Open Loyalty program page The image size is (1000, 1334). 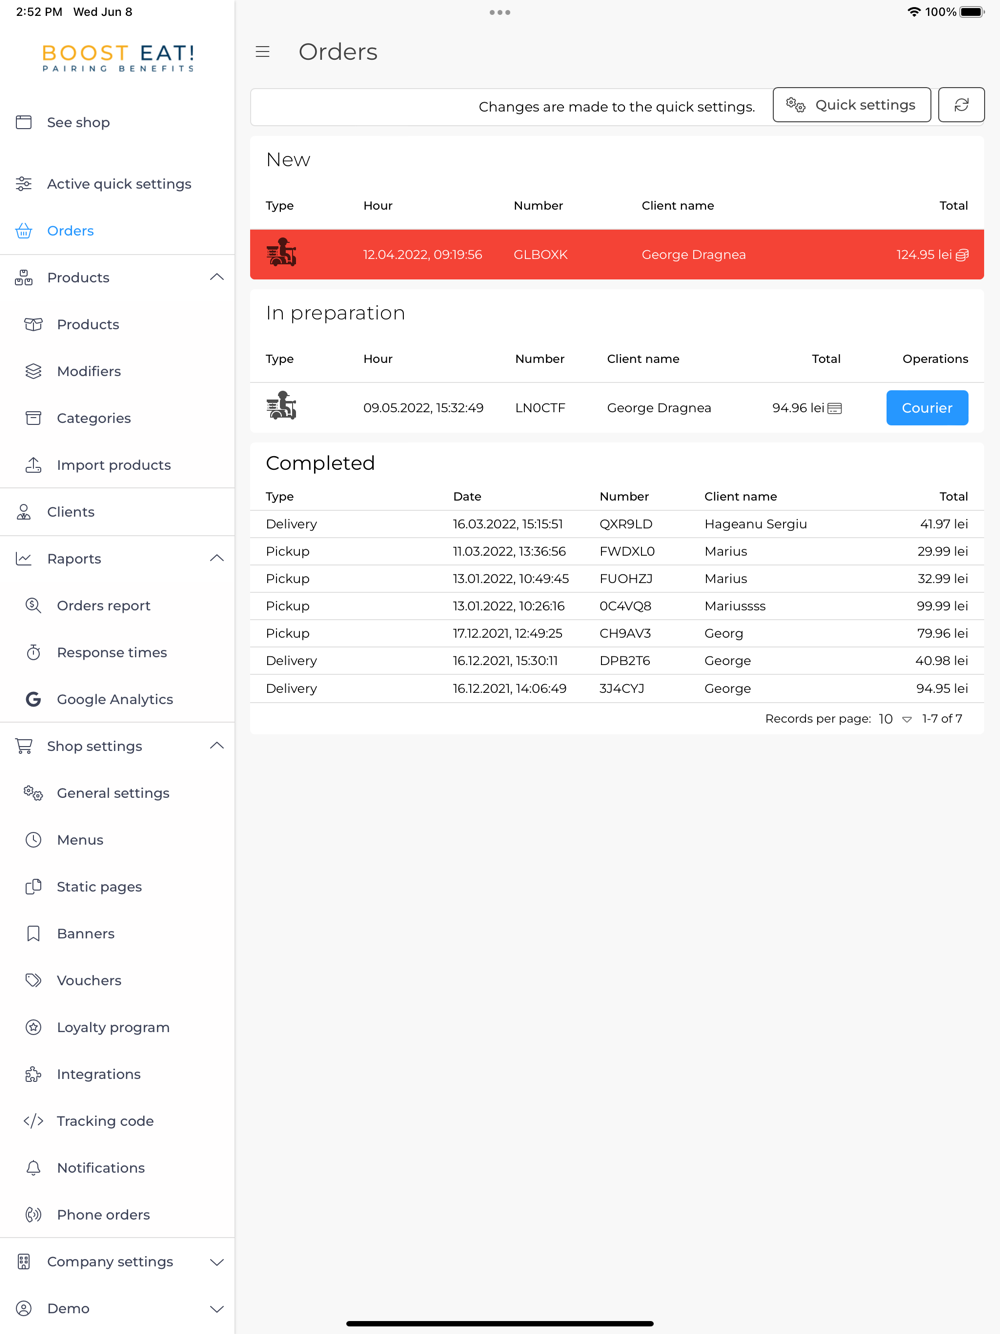click(x=117, y=1027)
